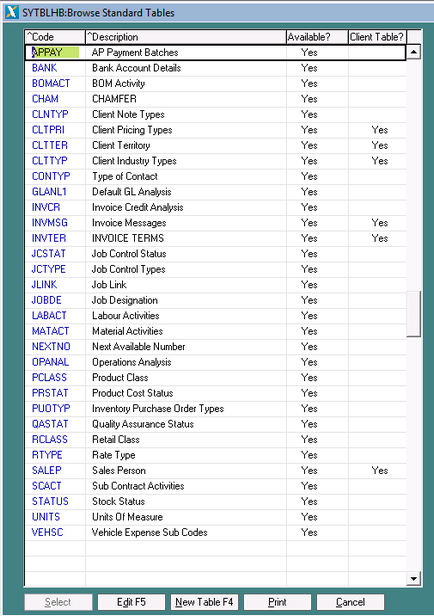Screen dimensions: 434x616
Task: Select the JCSTAT code entry
Action: [x=48, y=254]
